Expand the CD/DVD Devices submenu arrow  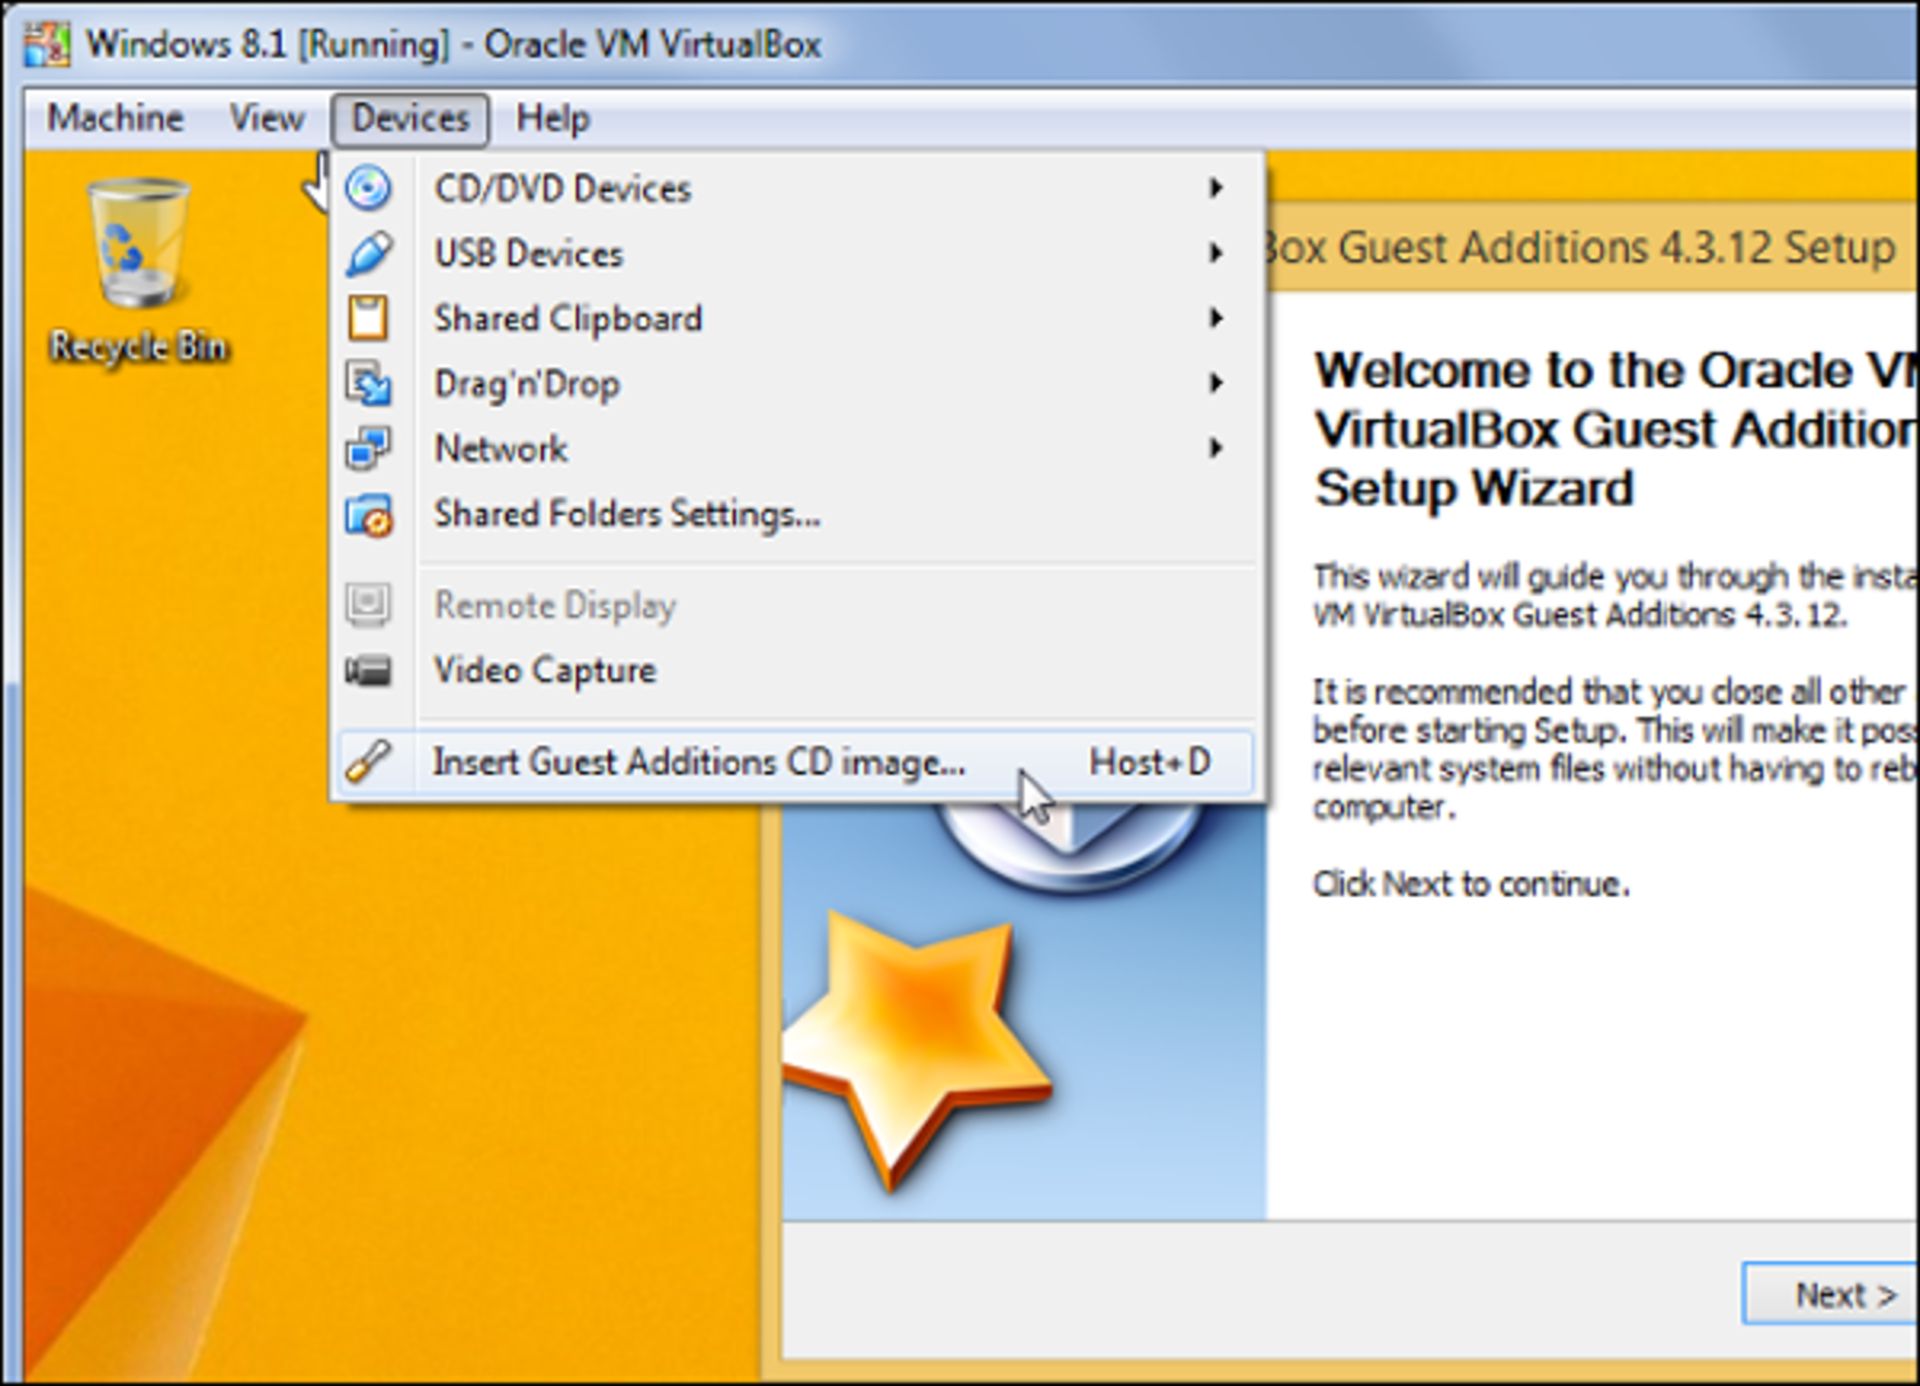click(1216, 188)
